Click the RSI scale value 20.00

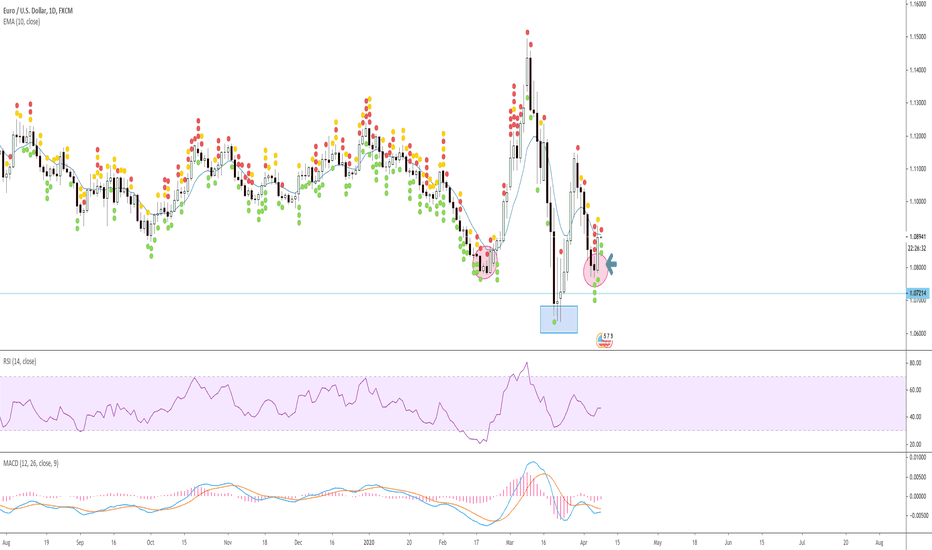click(x=915, y=444)
